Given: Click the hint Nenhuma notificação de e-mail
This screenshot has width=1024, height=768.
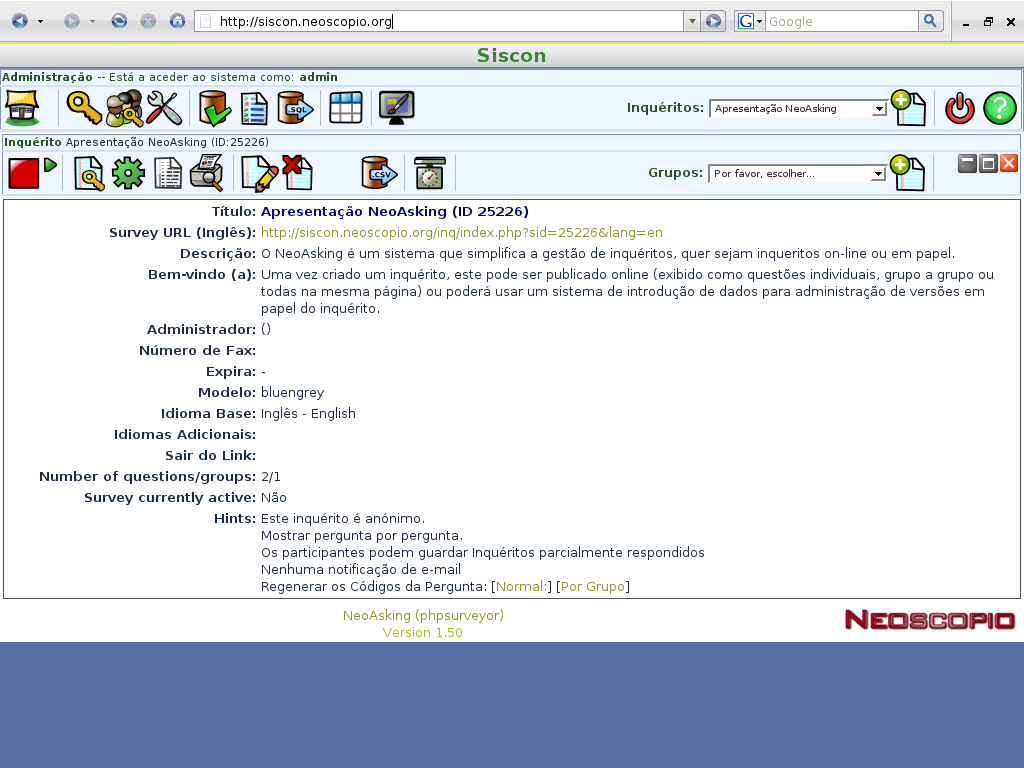Looking at the screenshot, I should [360, 569].
